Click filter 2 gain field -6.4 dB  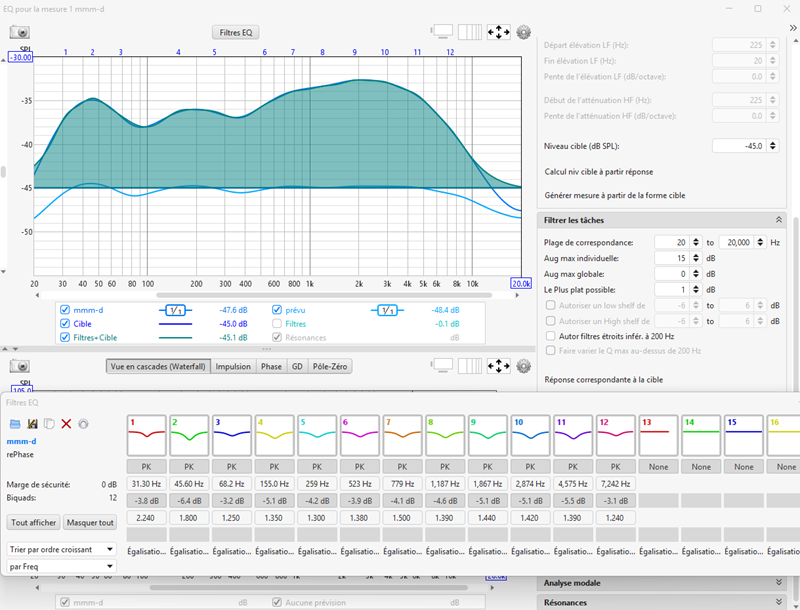tap(189, 501)
